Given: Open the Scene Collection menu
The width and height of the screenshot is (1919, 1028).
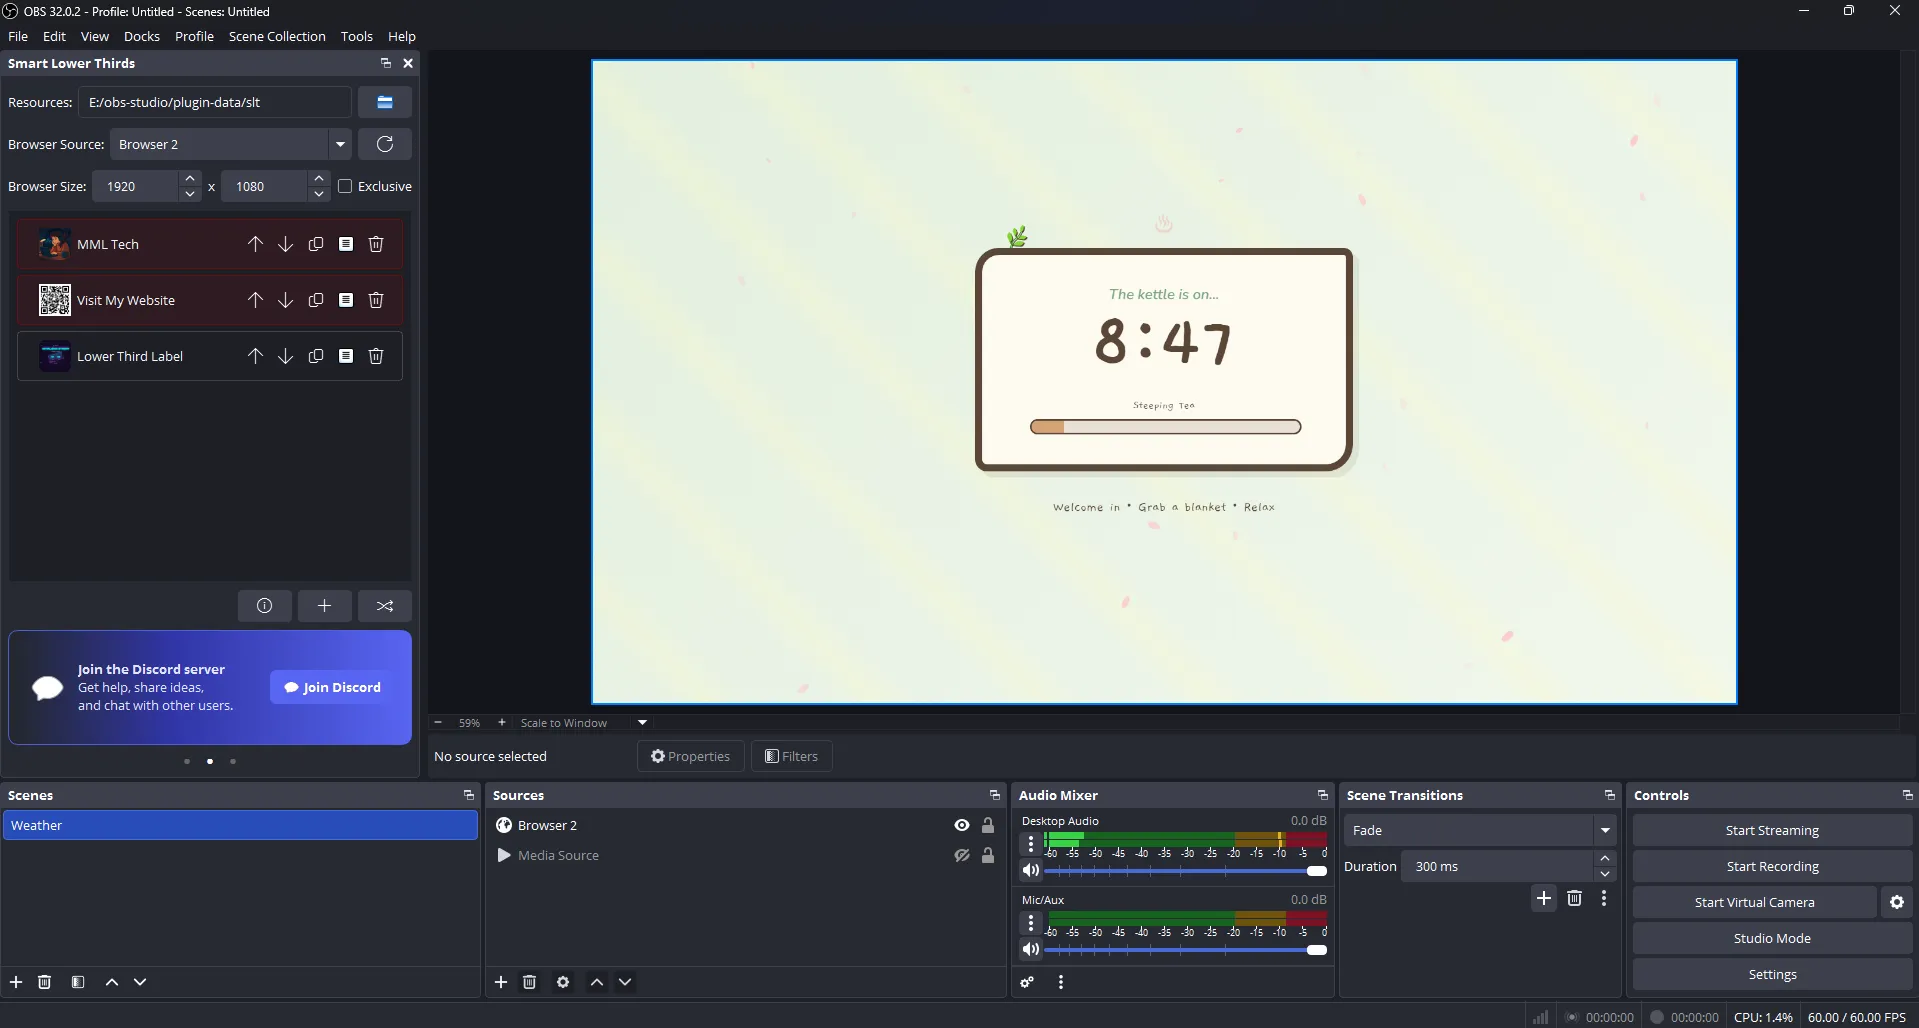Looking at the screenshot, I should (277, 36).
